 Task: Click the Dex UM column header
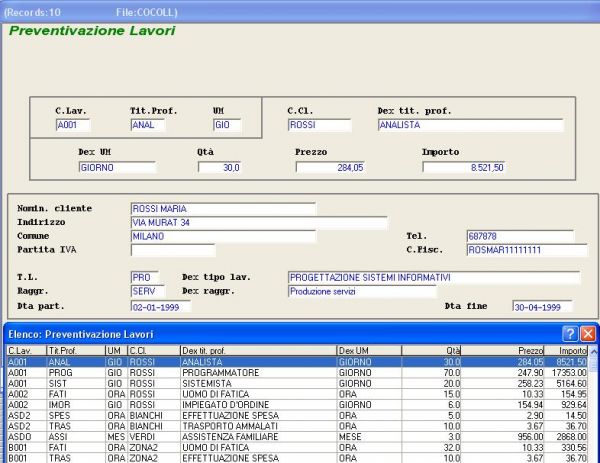[x=369, y=351]
